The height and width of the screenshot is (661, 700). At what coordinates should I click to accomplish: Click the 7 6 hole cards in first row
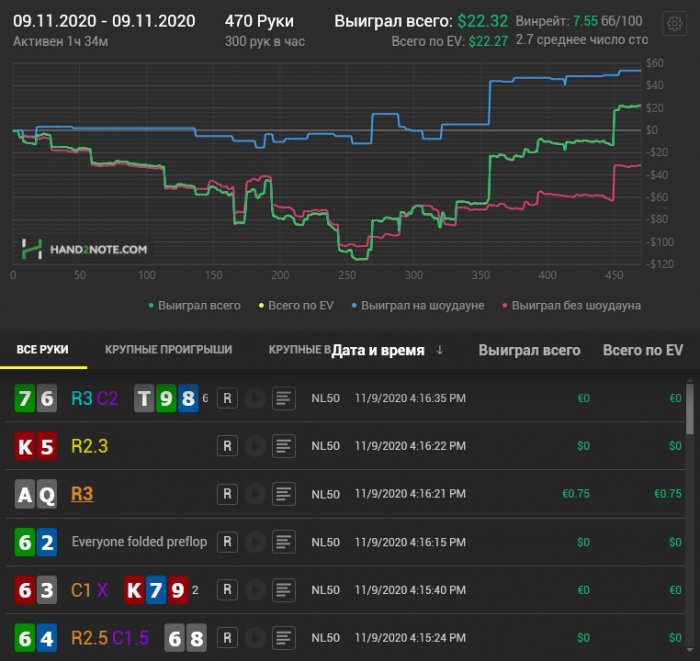point(36,398)
